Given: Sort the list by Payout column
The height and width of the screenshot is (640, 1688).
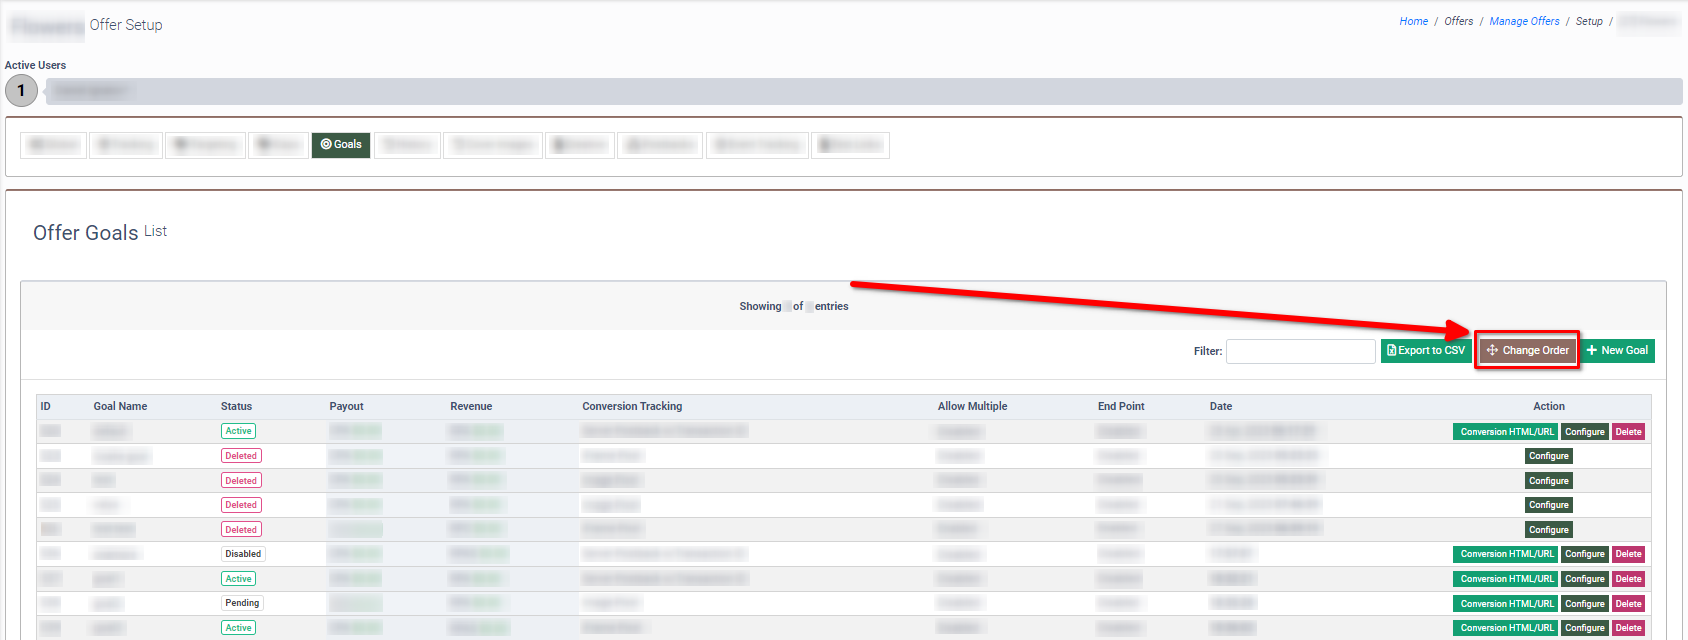Looking at the screenshot, I should (x=346, y=406).
